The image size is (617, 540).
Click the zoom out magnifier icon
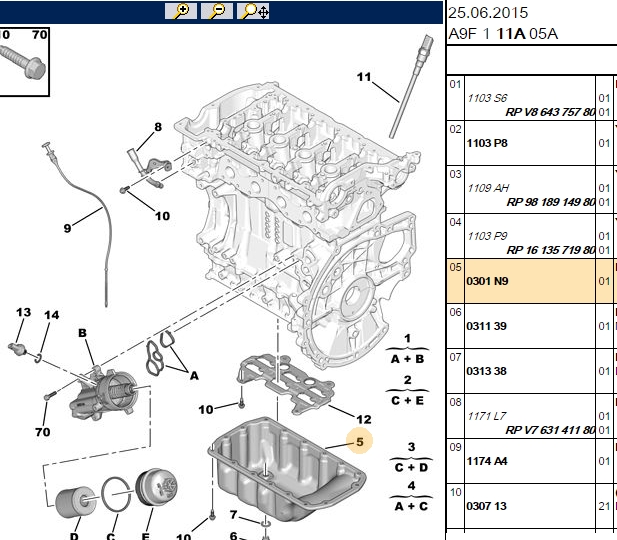[x=217, y=11]
